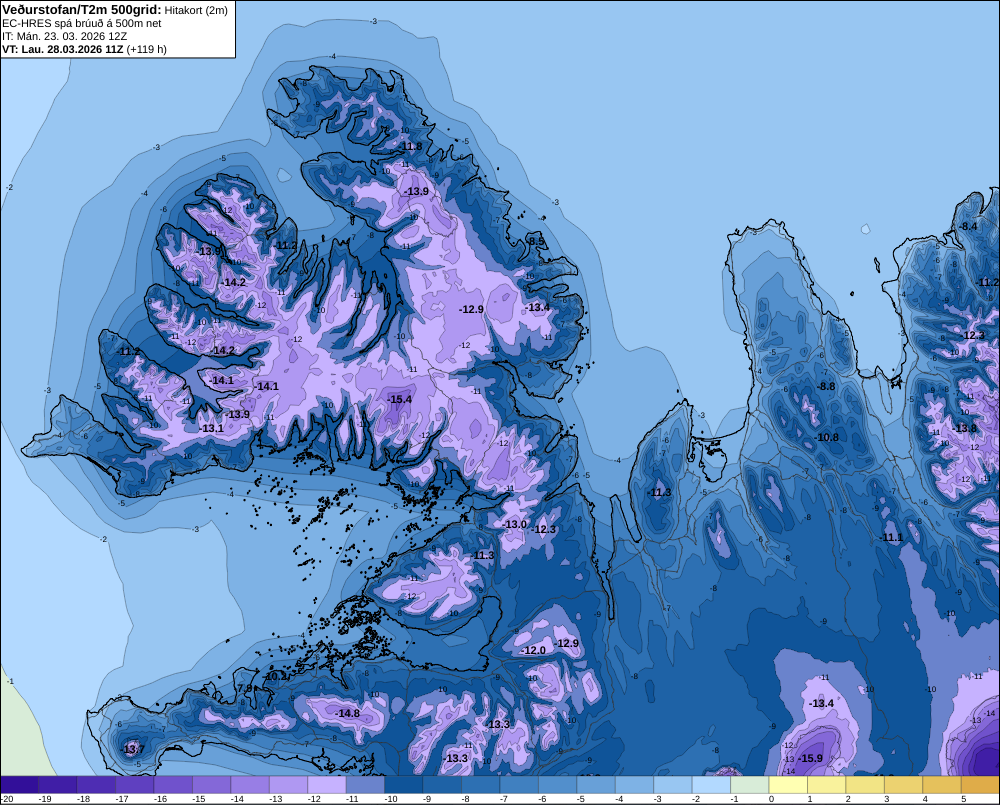
Task: Click the orange swatch right of 5
Action: [980, 785]
